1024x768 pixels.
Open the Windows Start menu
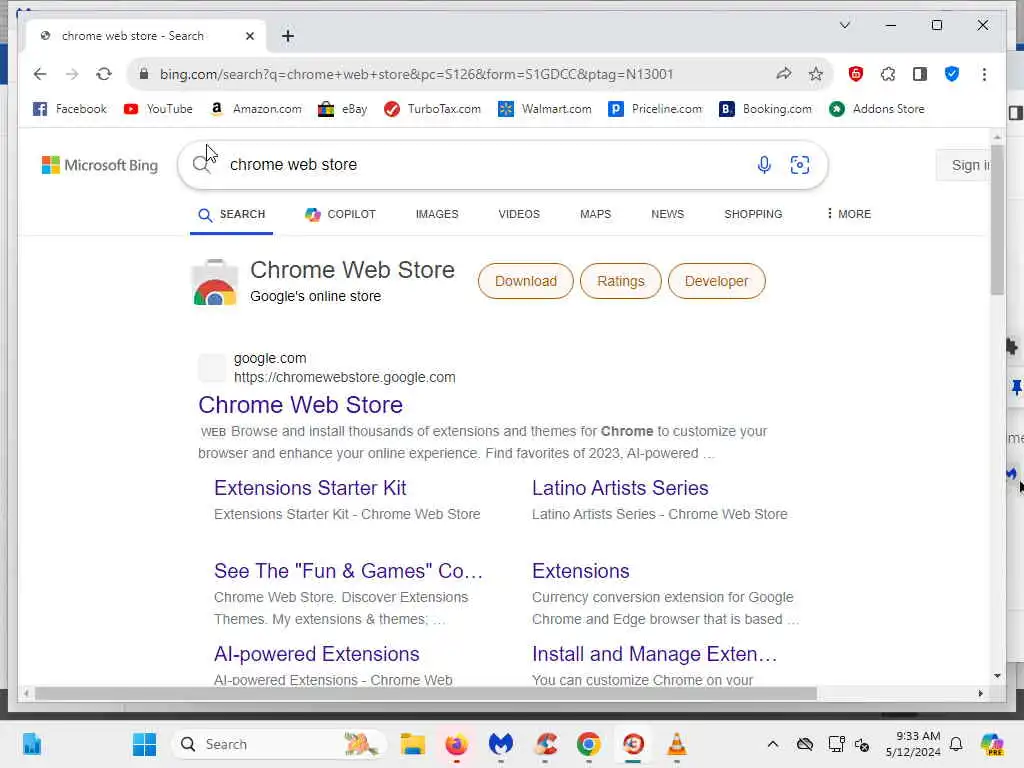click(144, 744)
